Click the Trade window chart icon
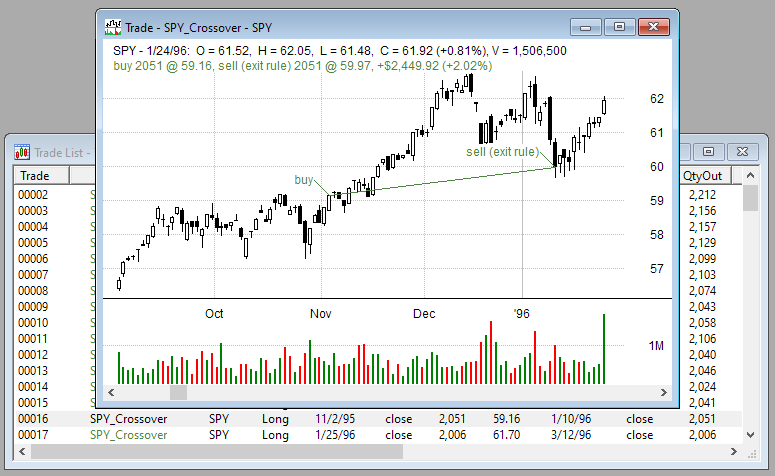 [x=114, y=25]
